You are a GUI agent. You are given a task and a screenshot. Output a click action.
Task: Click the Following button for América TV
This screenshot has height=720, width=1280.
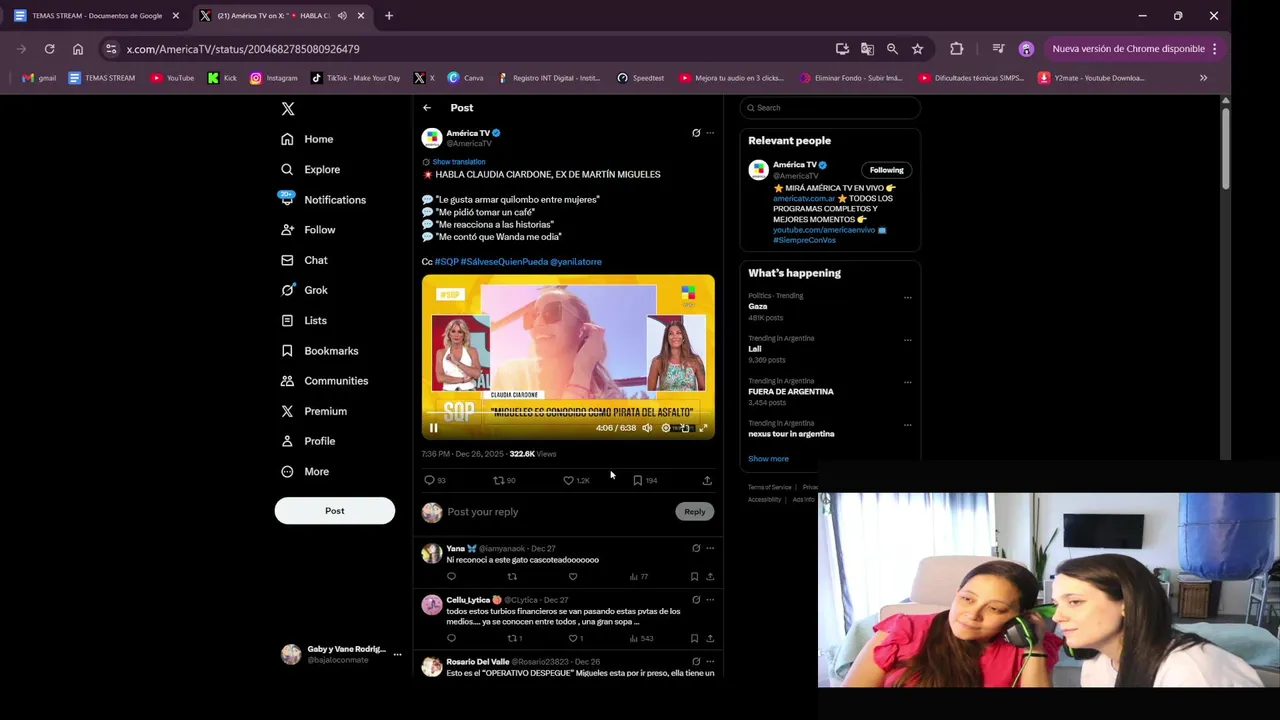(x=886, y=170)
